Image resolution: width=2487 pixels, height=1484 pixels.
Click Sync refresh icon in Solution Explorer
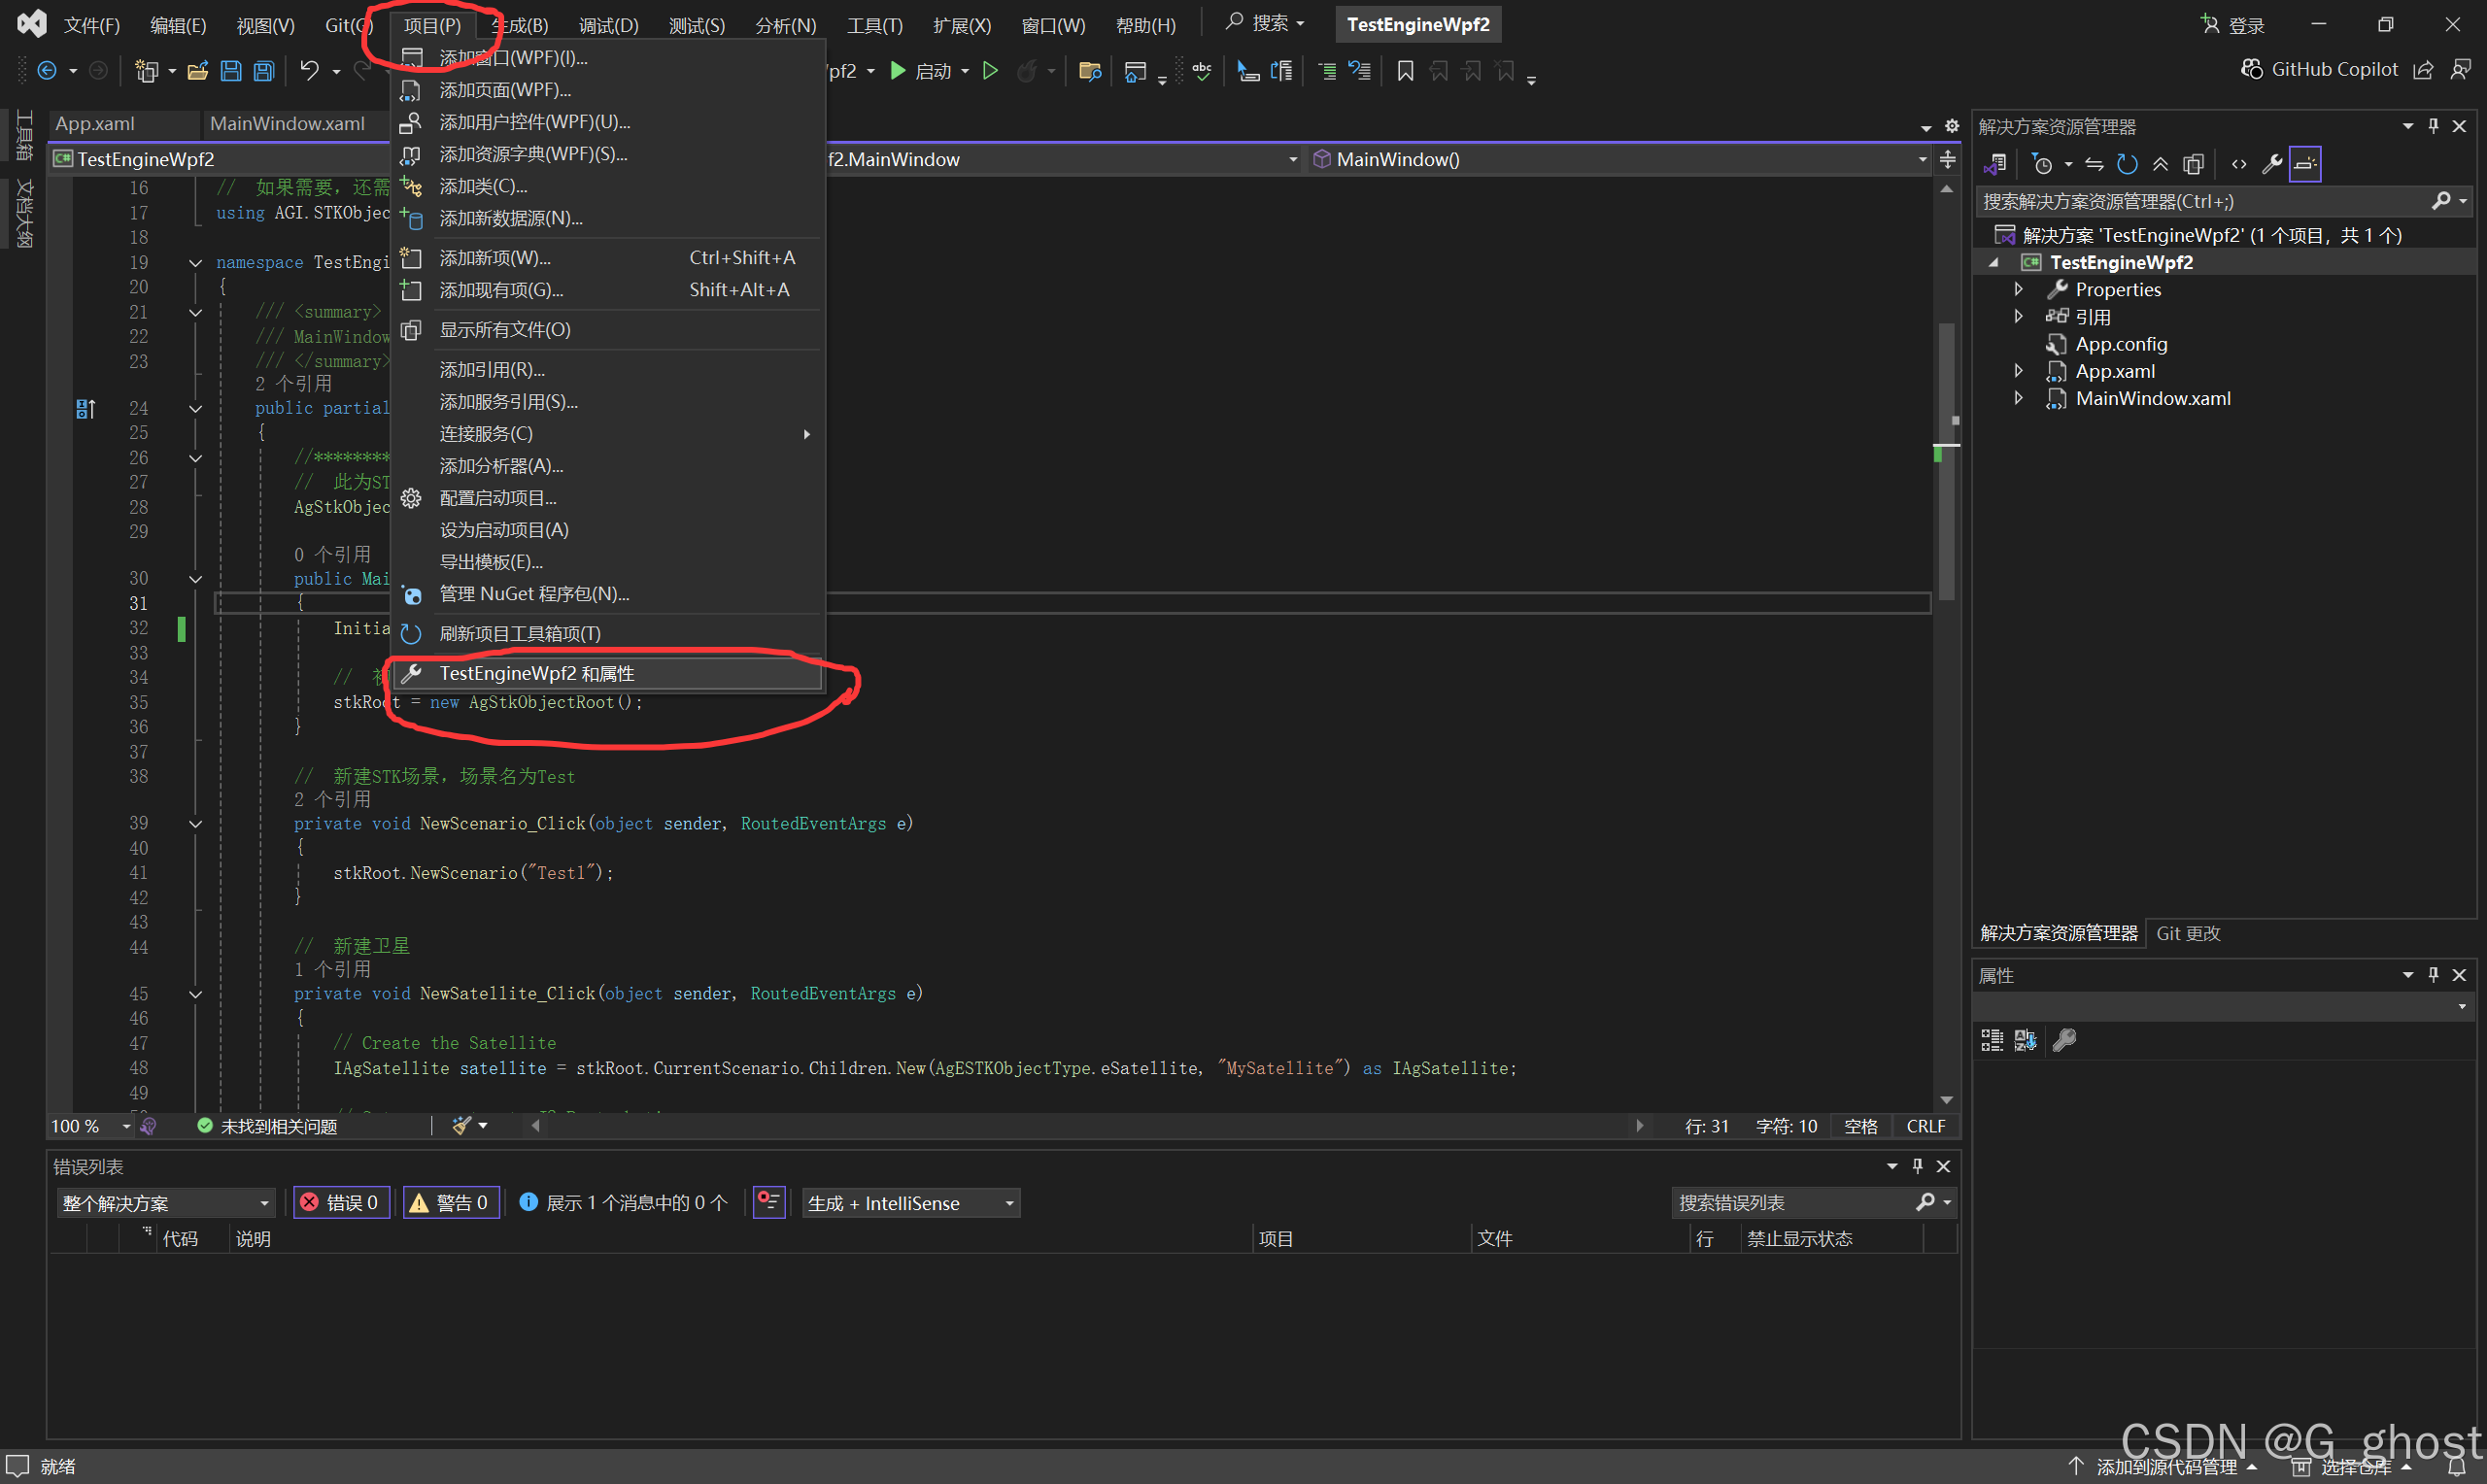pyautogui.click(x=2127, y=164)
